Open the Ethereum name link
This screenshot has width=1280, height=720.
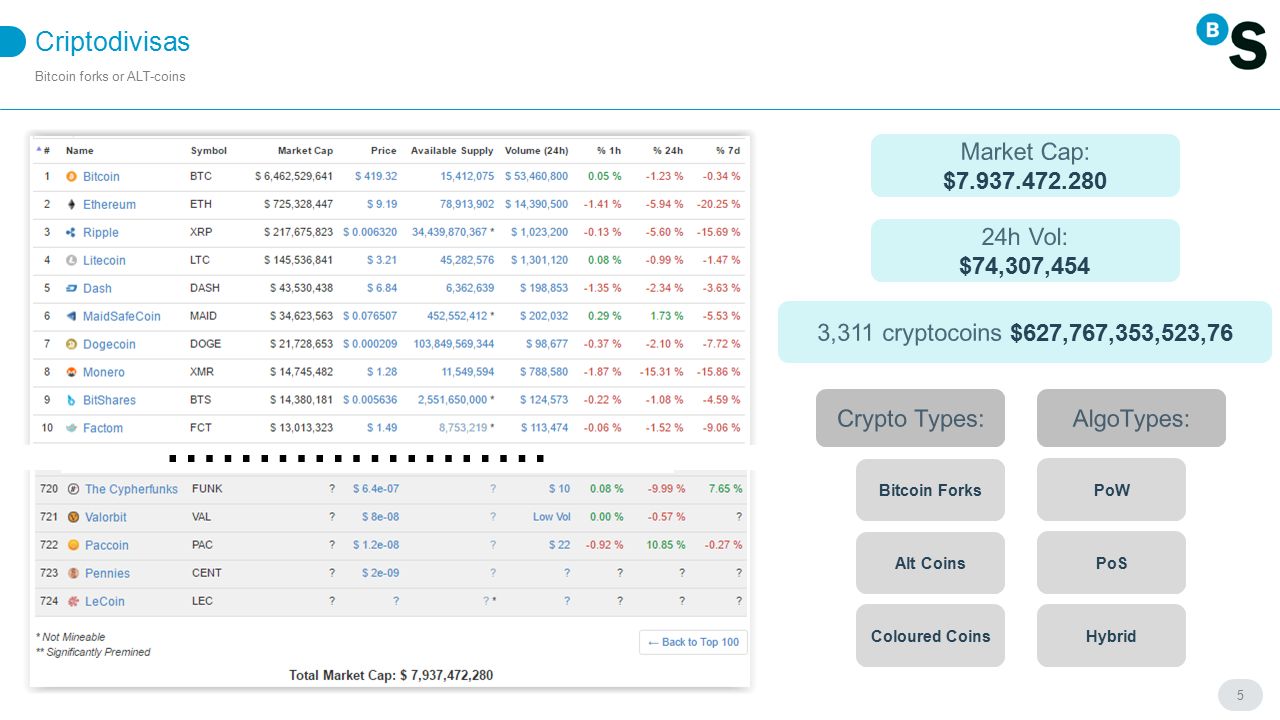[x=109, y=204]
